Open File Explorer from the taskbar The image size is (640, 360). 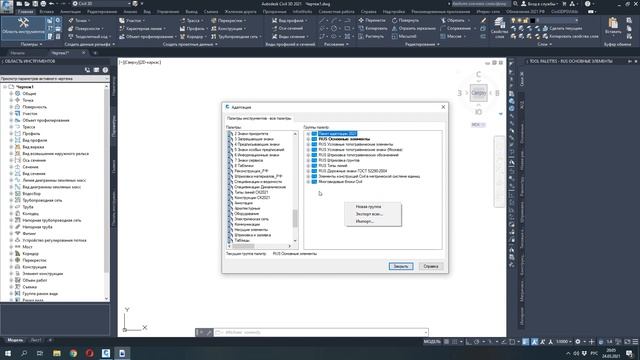(x=57, y=353)
